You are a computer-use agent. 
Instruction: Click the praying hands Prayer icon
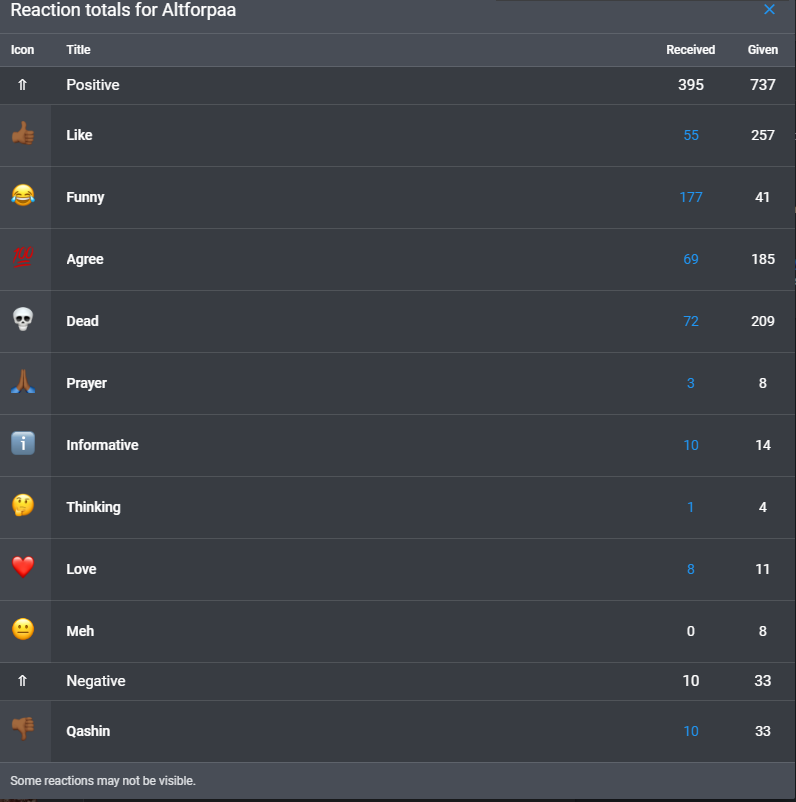[23, 382]
